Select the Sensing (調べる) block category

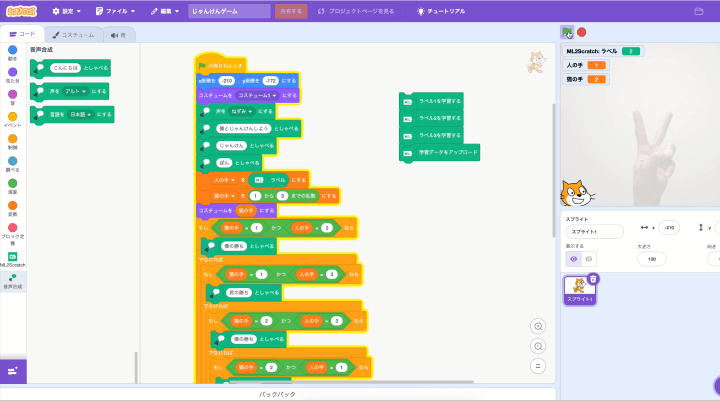[x=12, y=164]
